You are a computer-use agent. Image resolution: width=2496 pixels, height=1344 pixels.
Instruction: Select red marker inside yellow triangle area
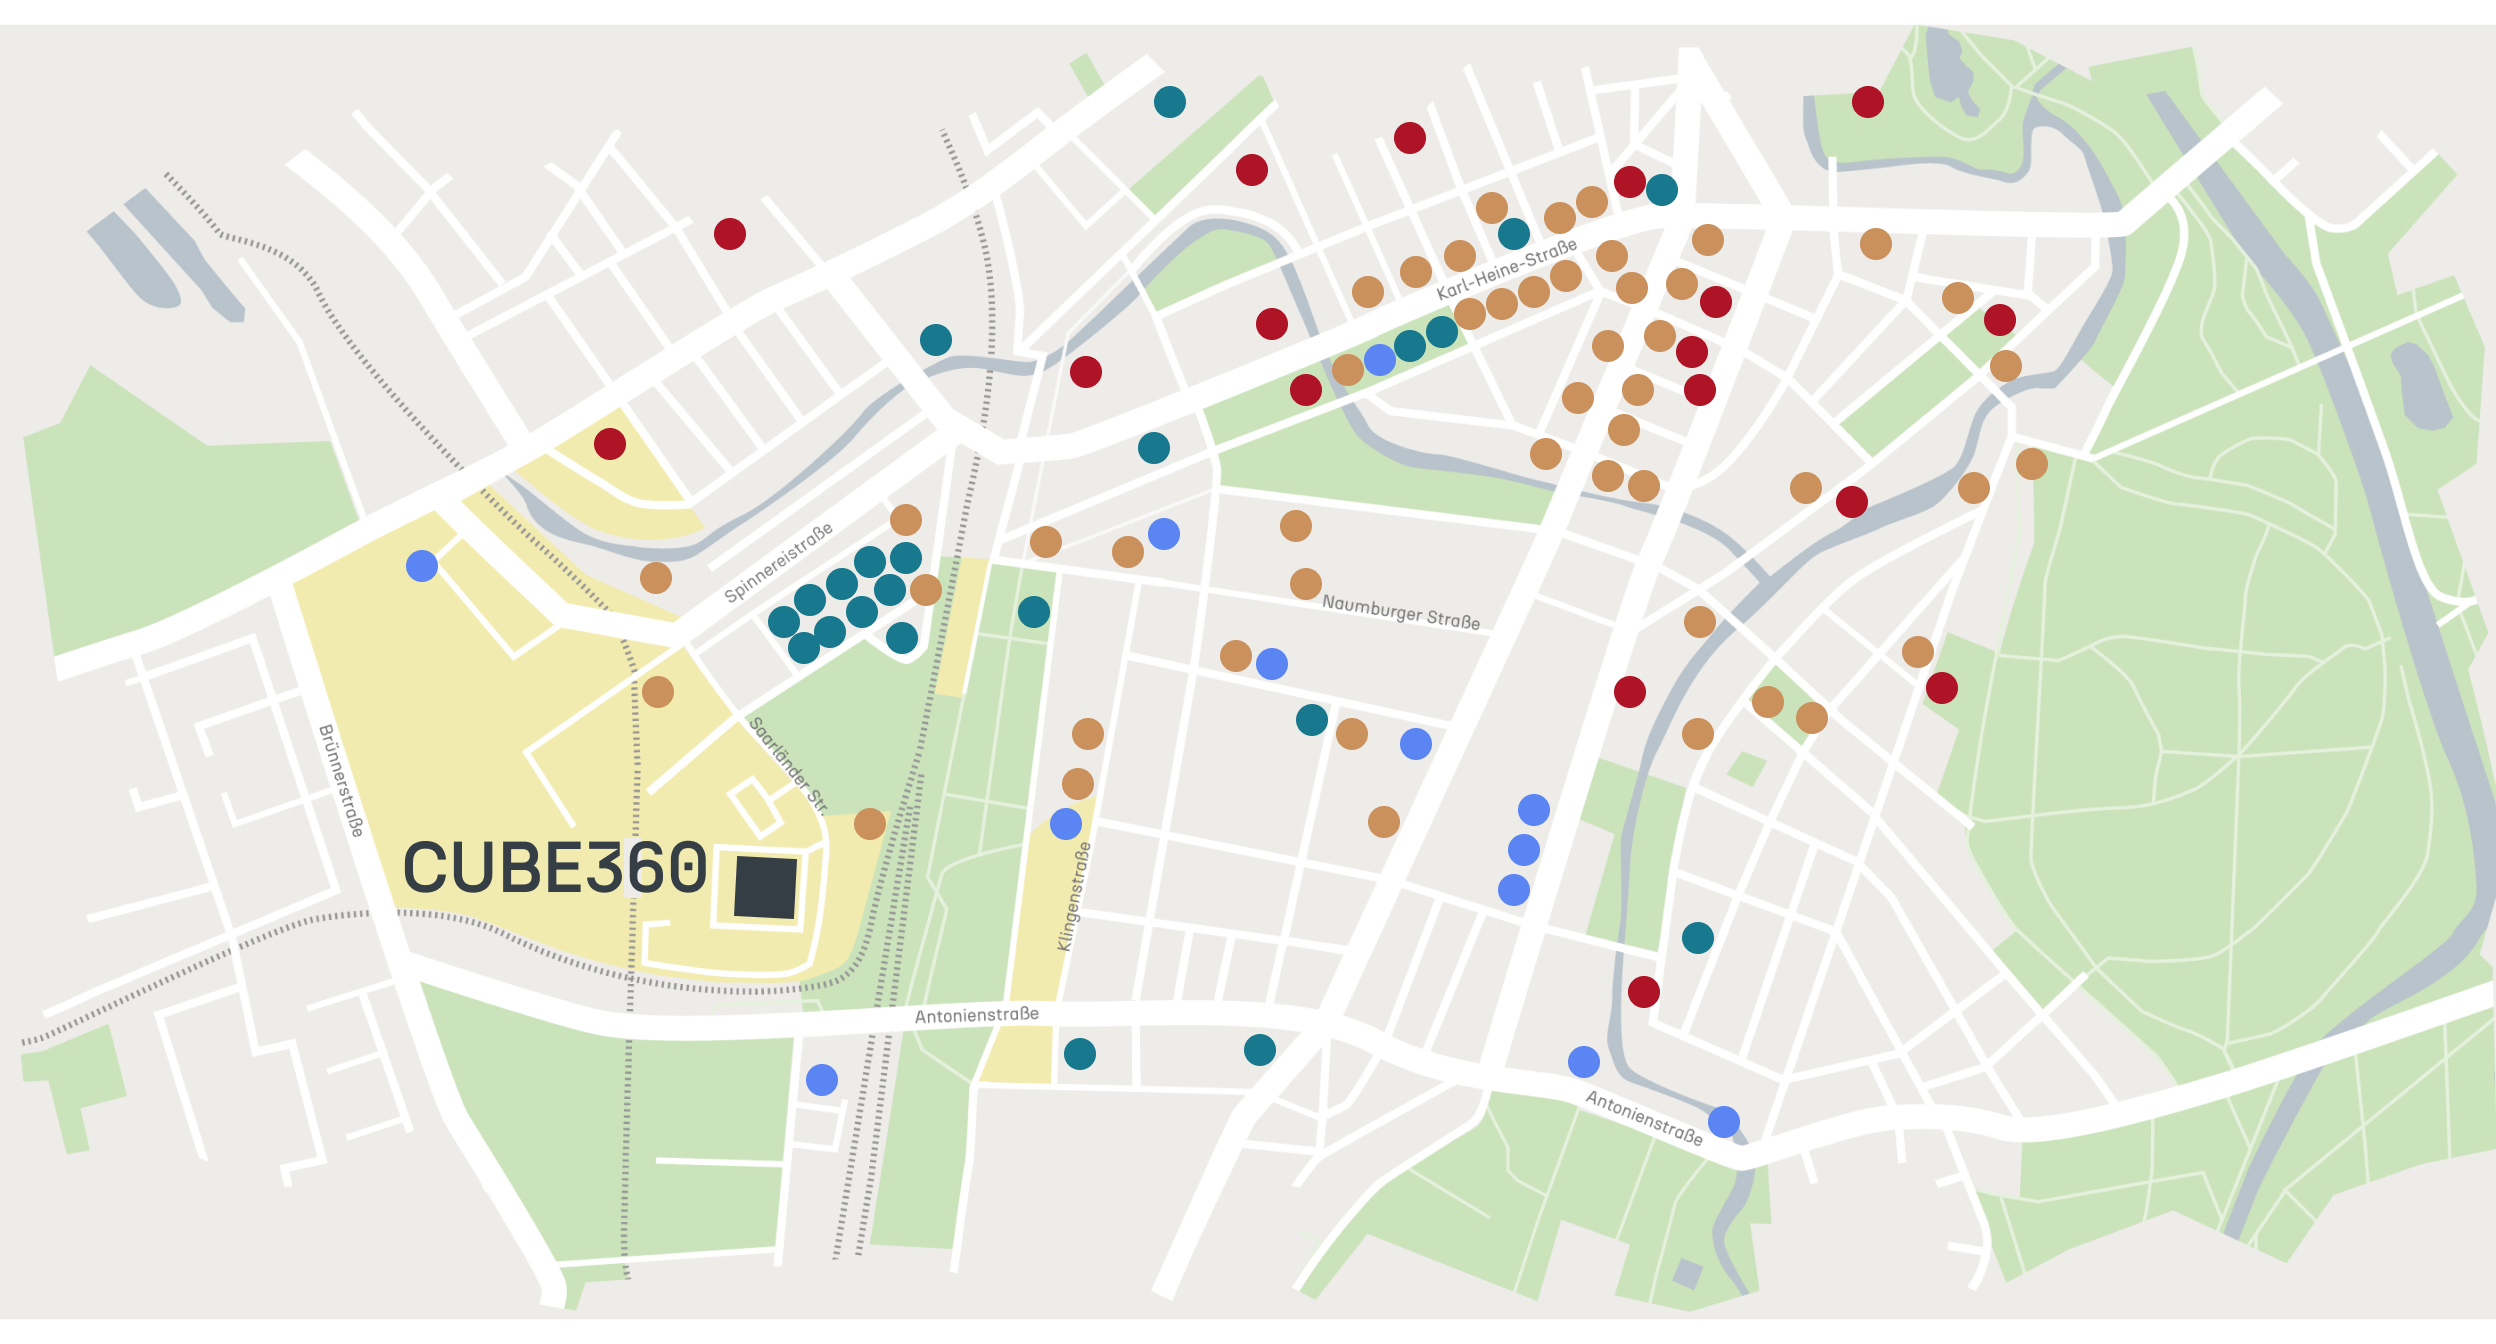[610, 444]
